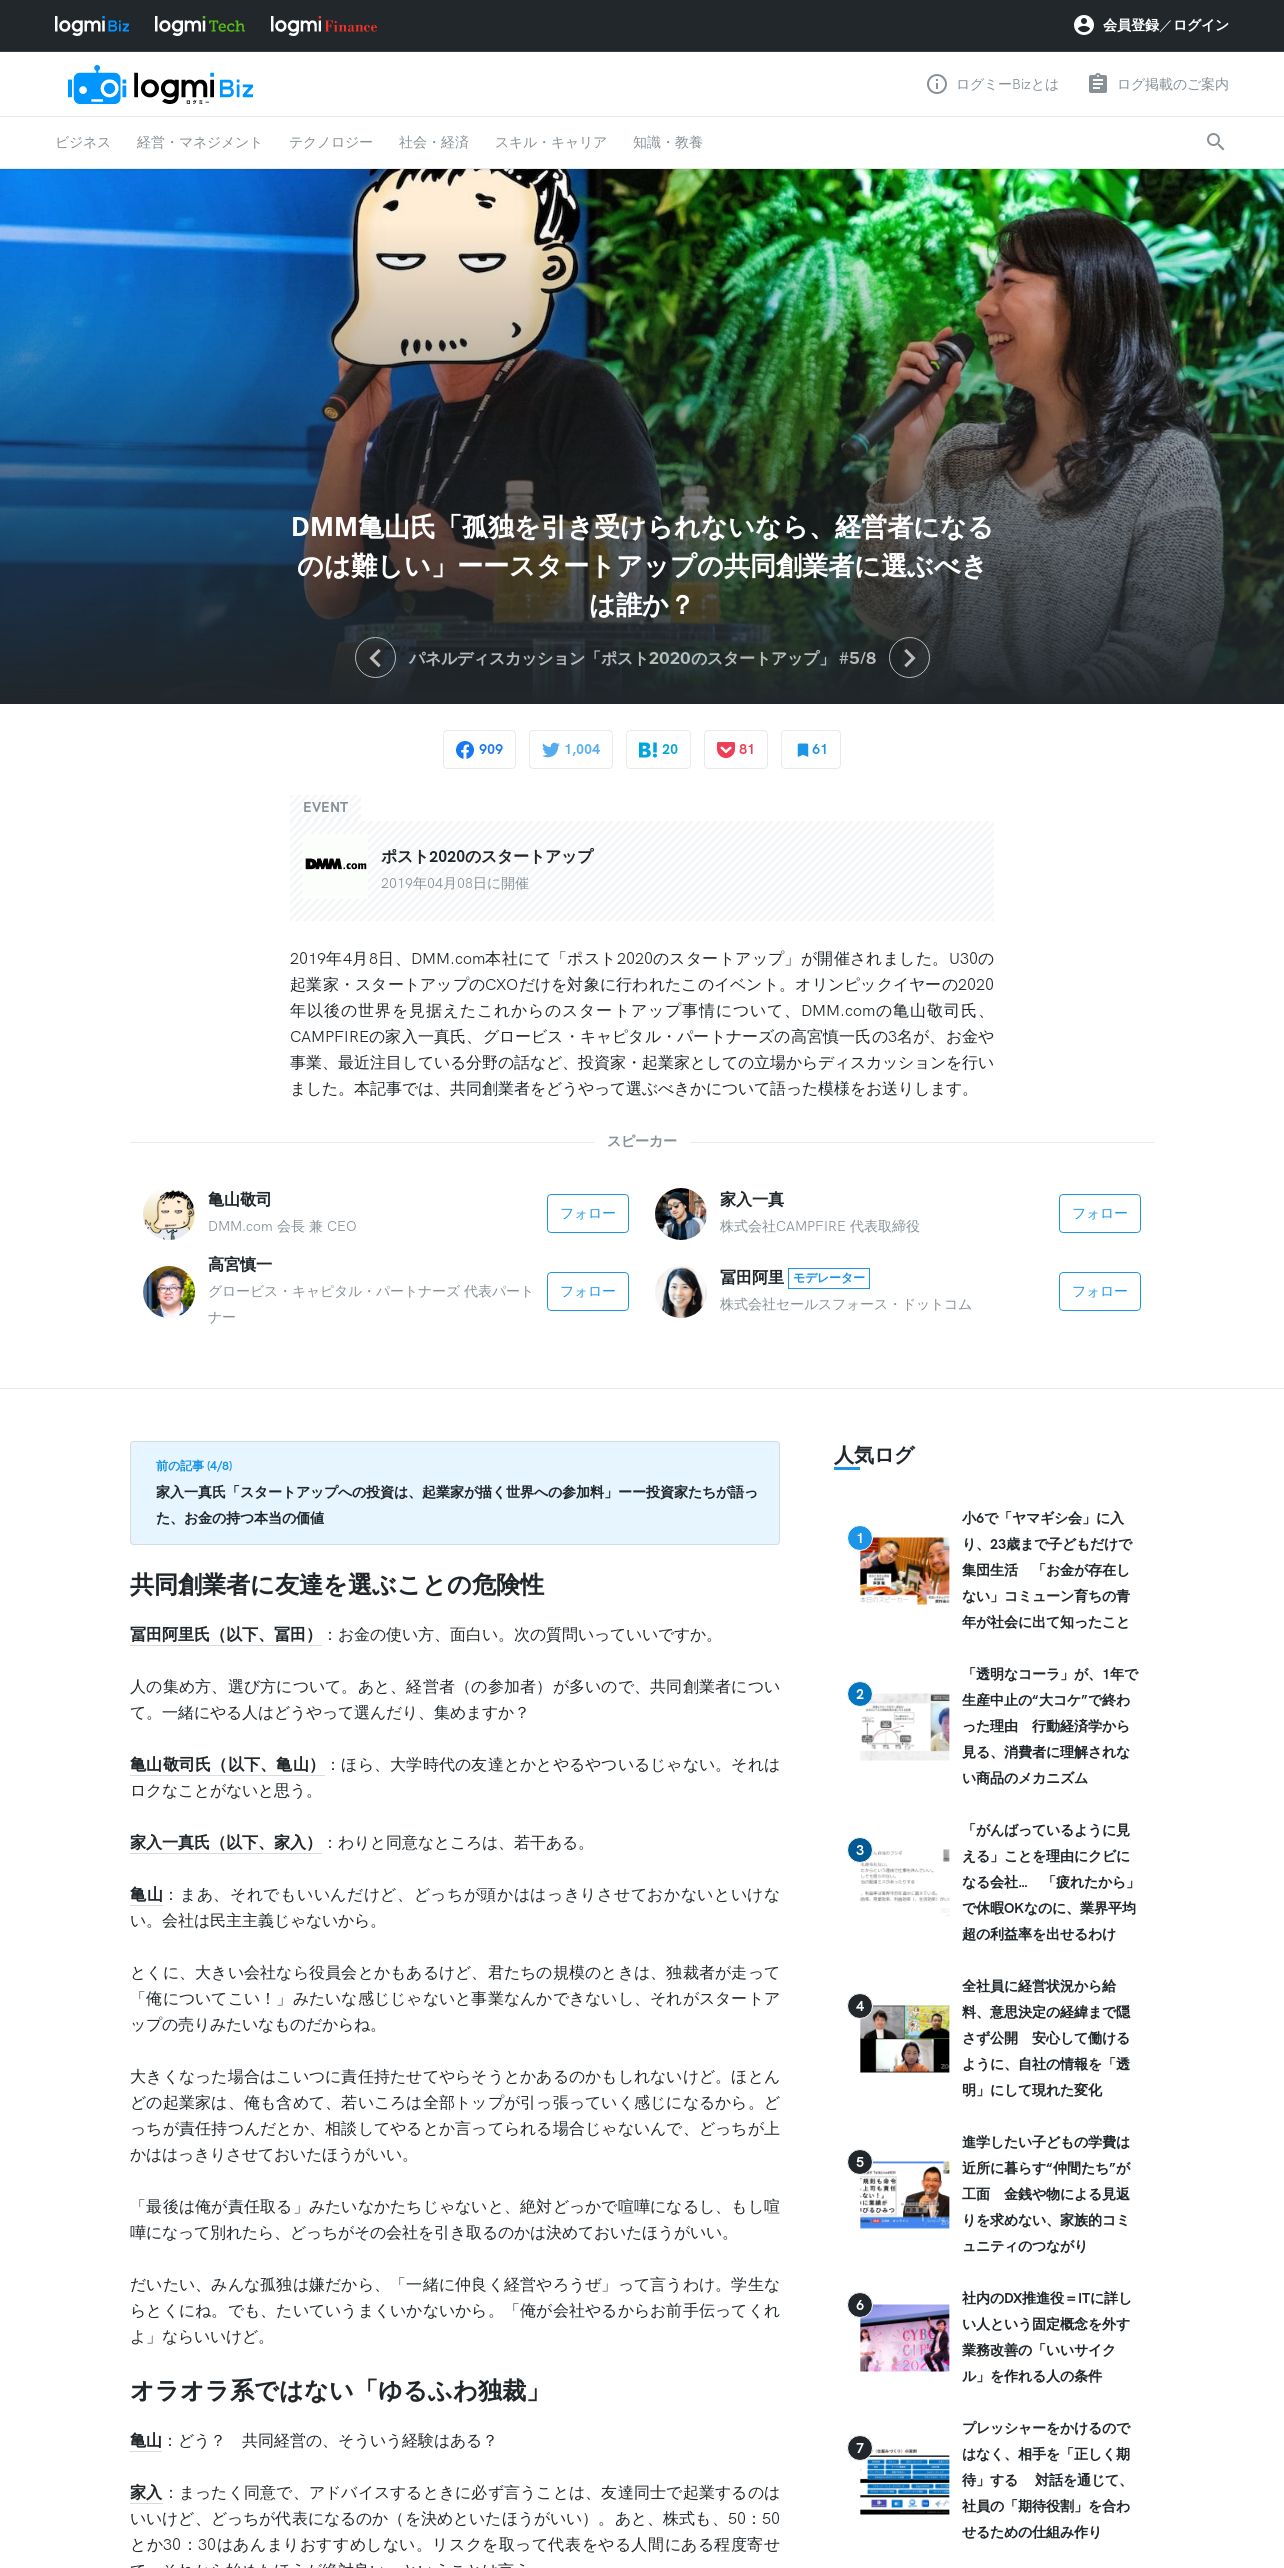Image resolution: width=1284 pixels, height=2568 pixels.
Task: Click the account icon beside 会員登録／ログイン
Action: [1083, 25]
